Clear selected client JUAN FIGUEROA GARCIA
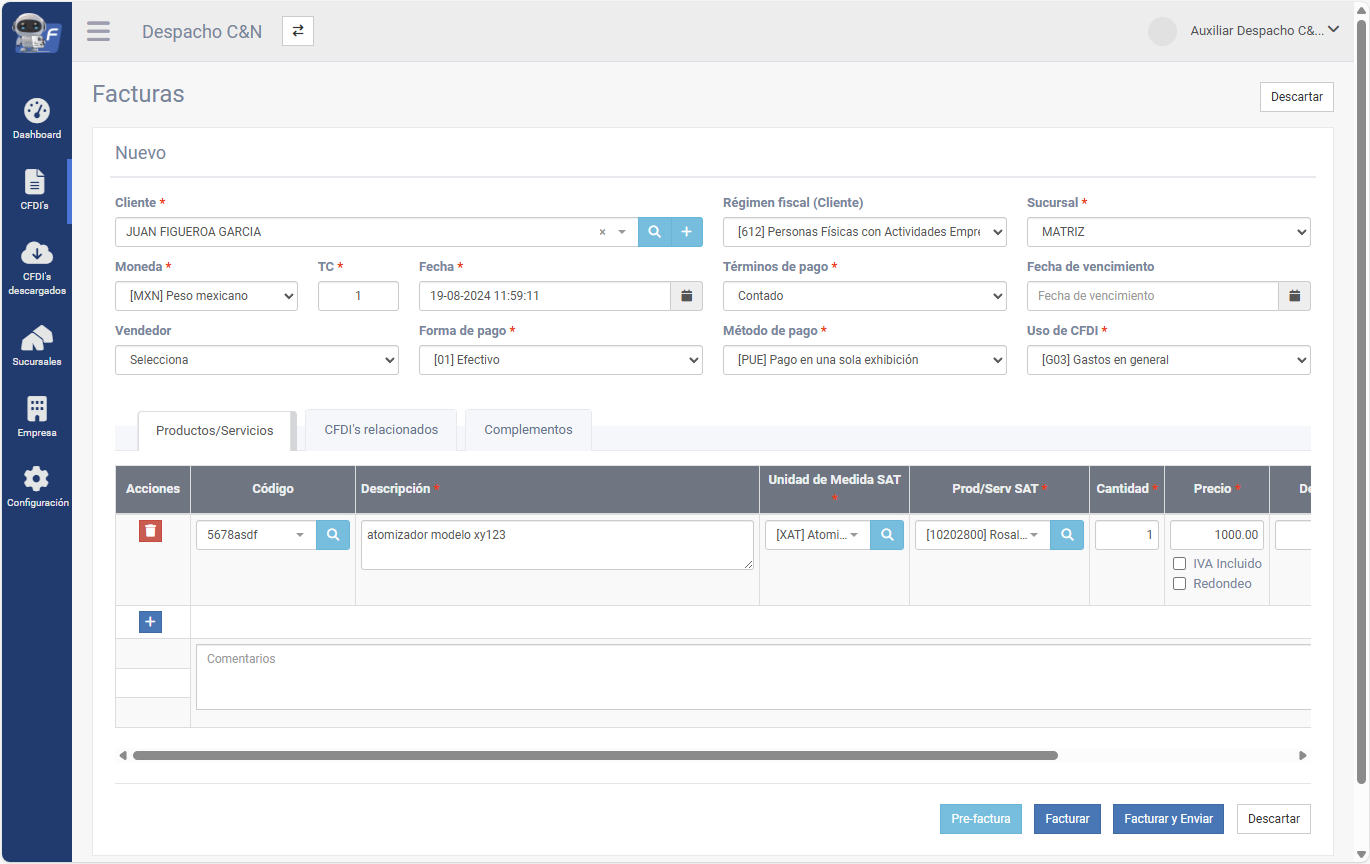Image resolution: width=1370 pixels, height=864 pixels. coord(602,232)
